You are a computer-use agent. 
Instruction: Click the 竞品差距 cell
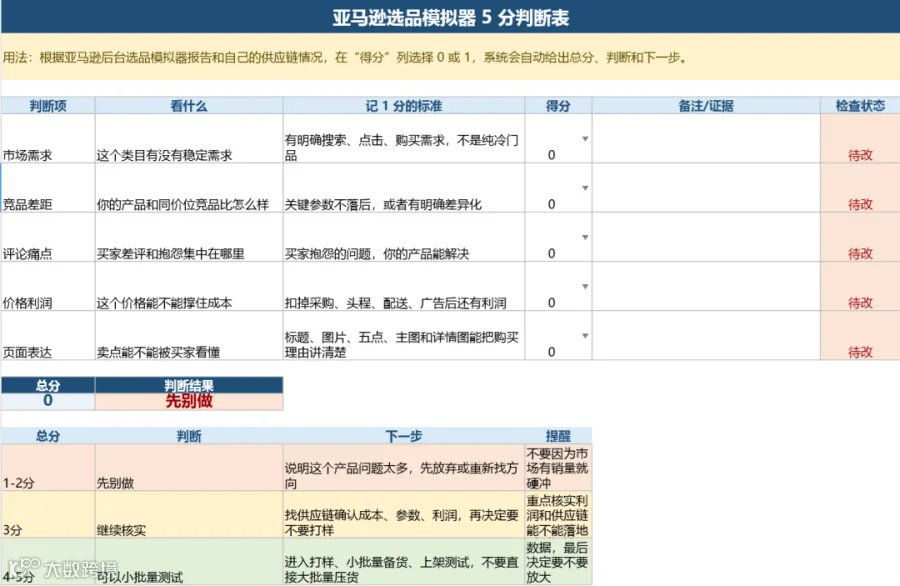point(48,188)
